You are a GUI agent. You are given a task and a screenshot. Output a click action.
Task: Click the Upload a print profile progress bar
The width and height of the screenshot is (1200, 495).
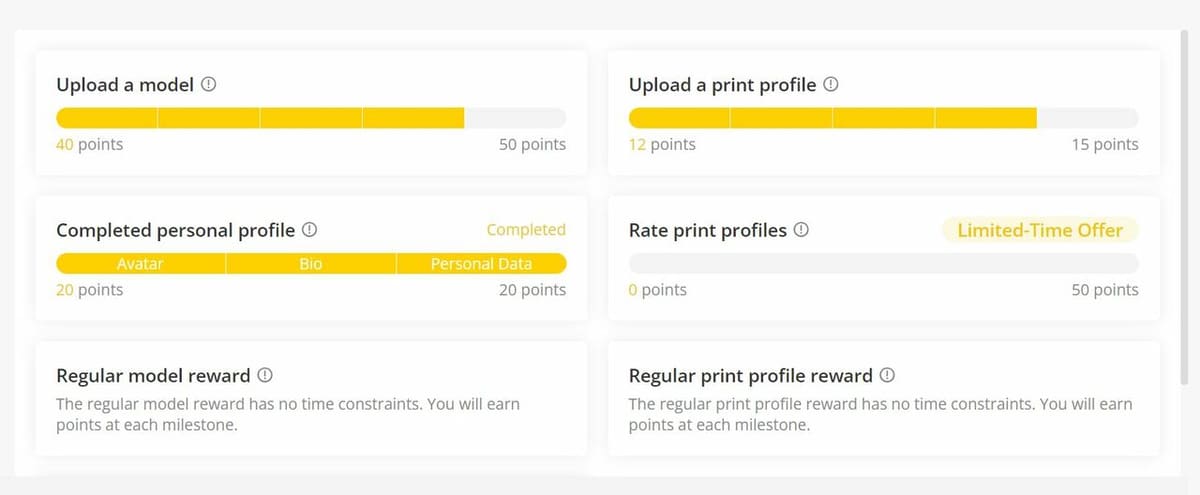tap(883, 118)
